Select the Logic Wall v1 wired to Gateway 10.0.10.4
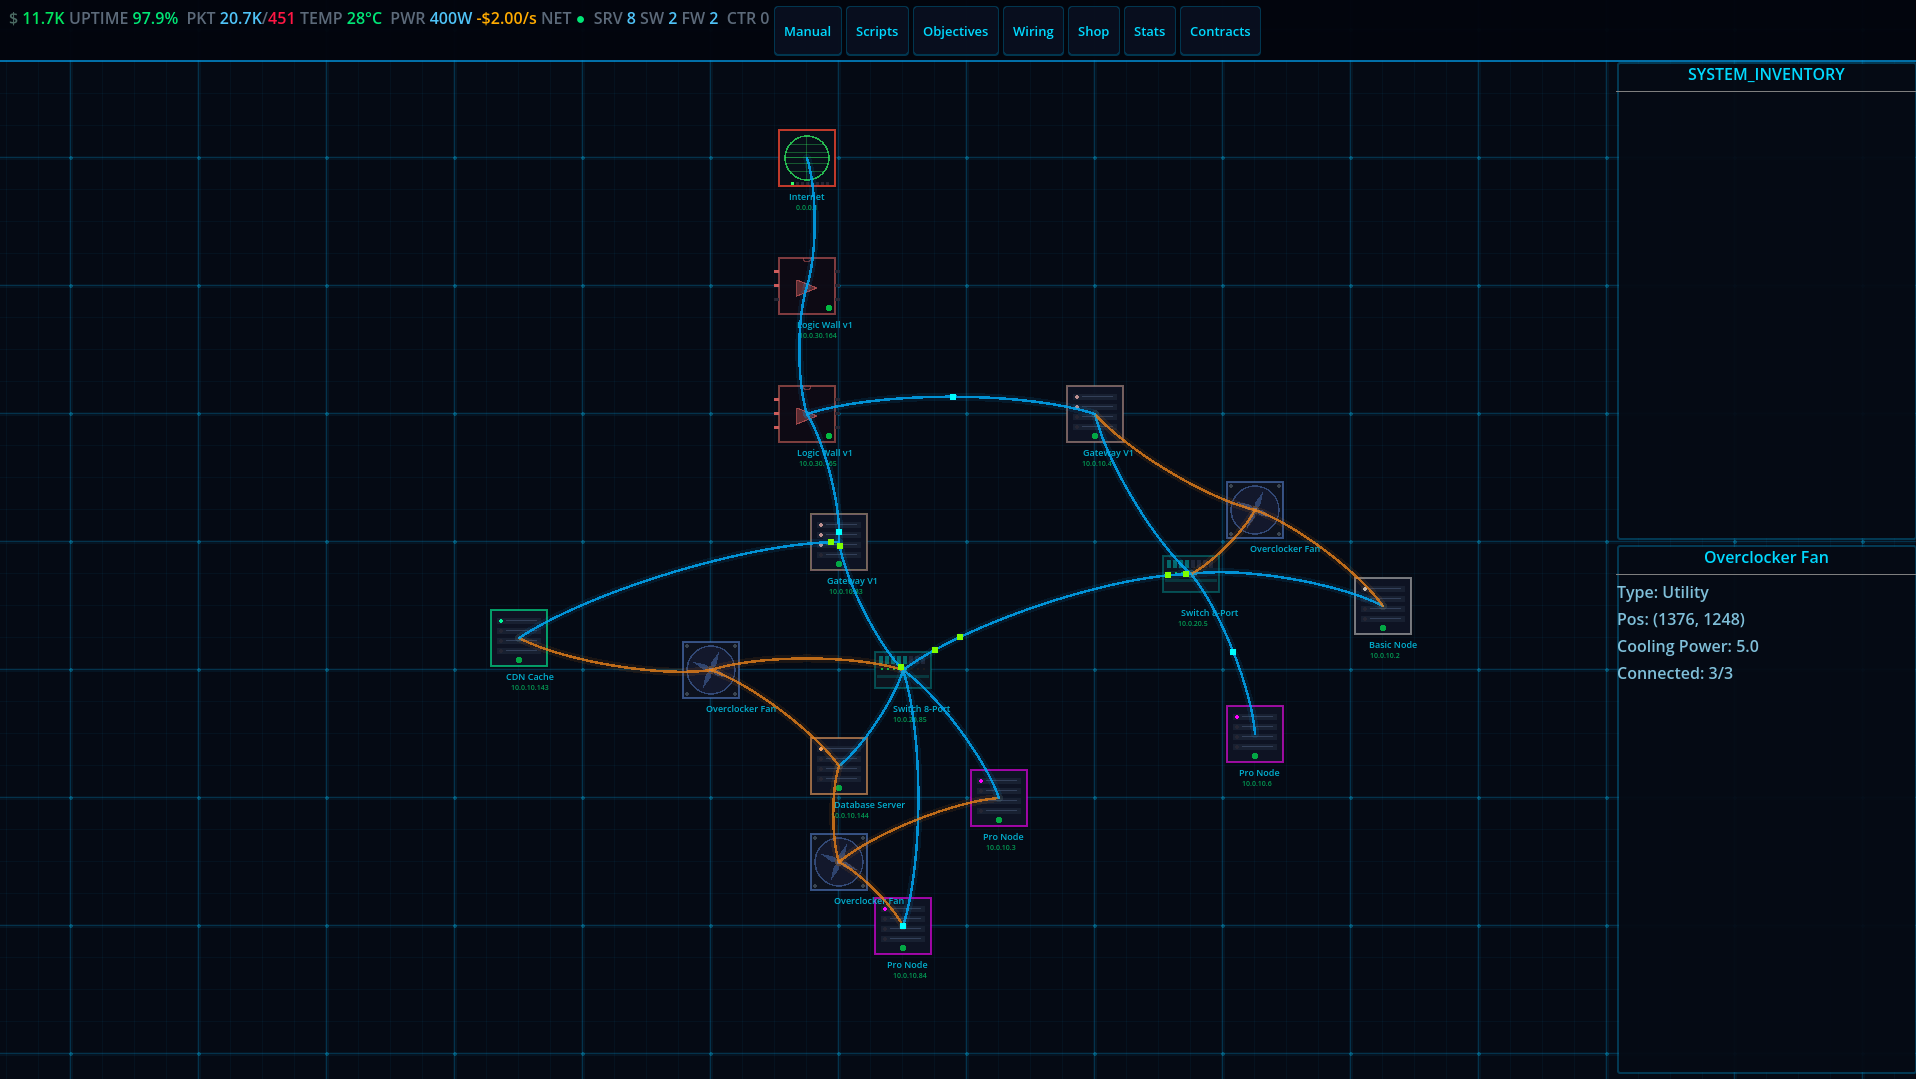Screen dimensions: 1916x1079 807,414
